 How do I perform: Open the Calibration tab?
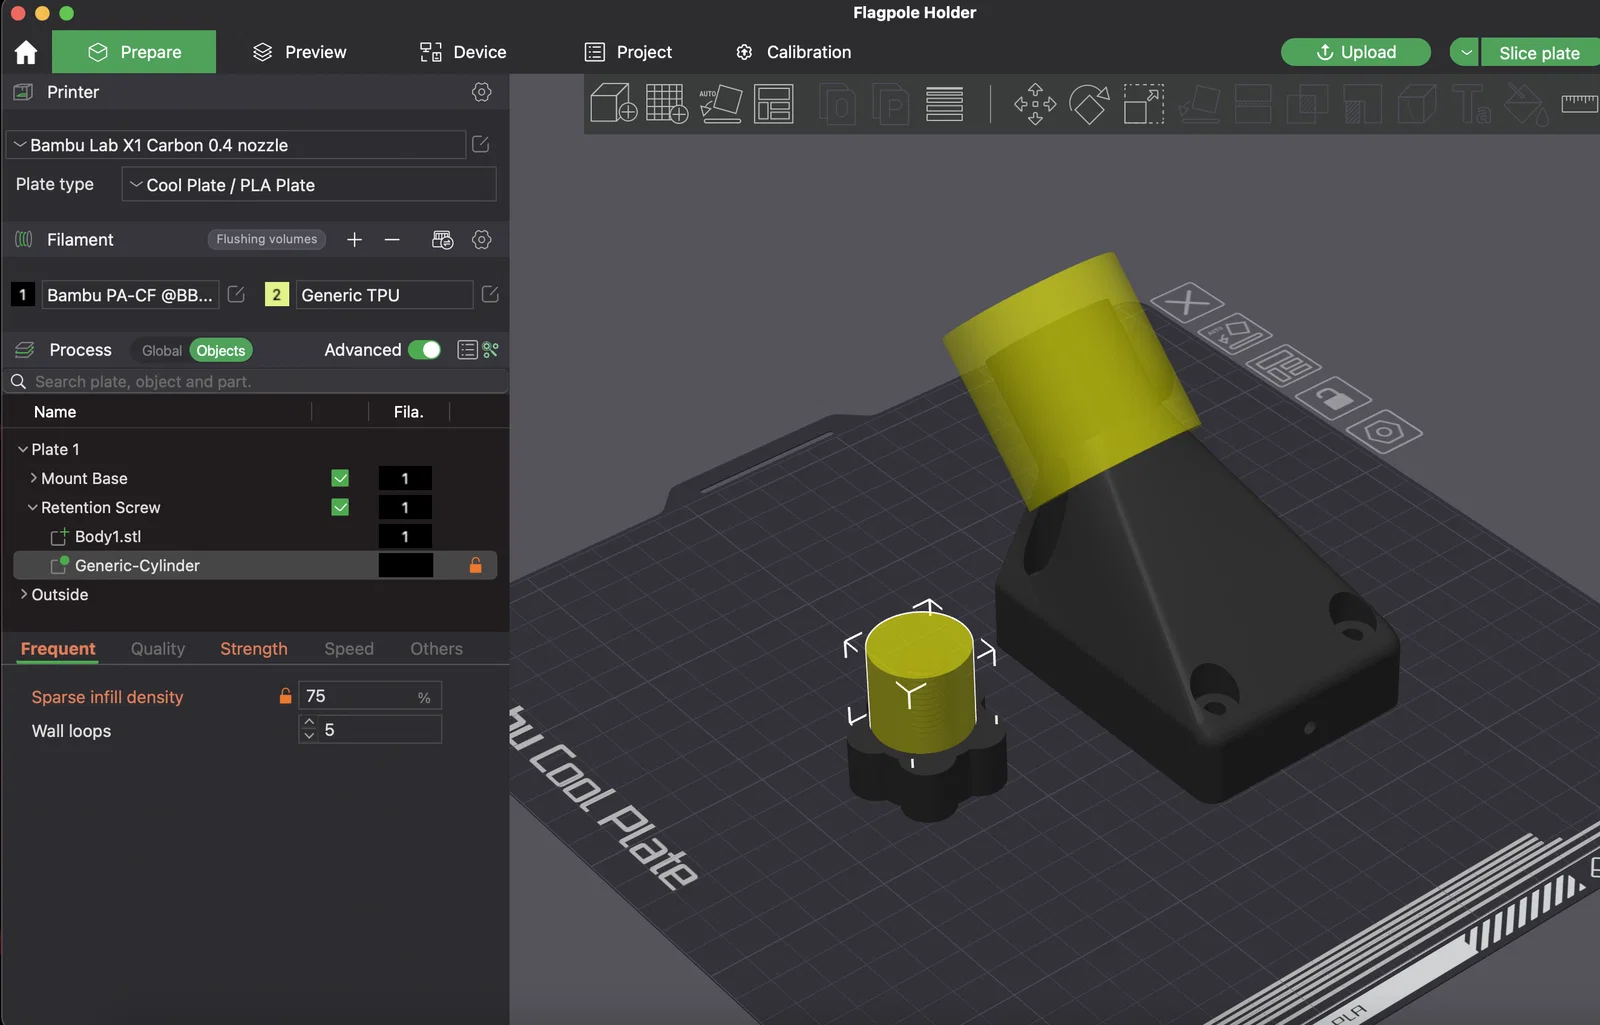point(793,52)
